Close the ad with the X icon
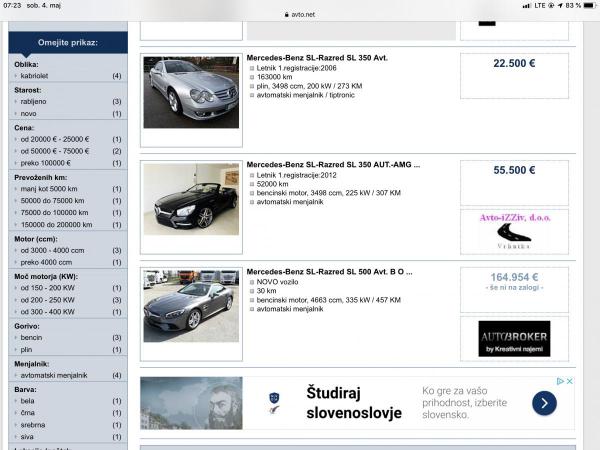This screenshot has width=600, height=450. tap(570, 381)
